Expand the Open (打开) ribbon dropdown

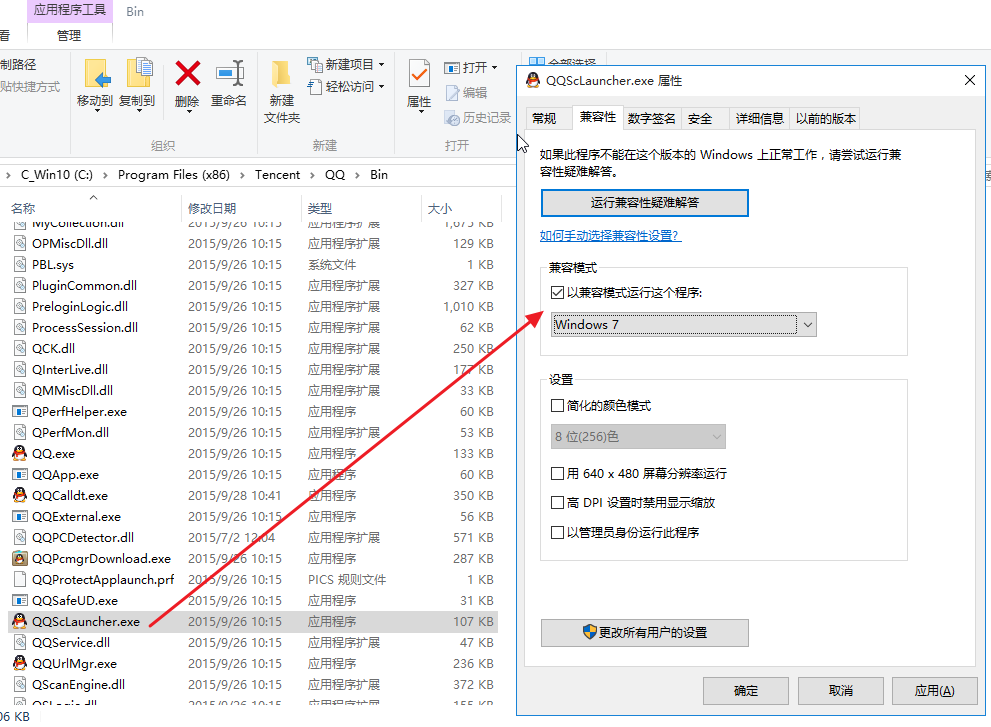(x=494, y=67)
